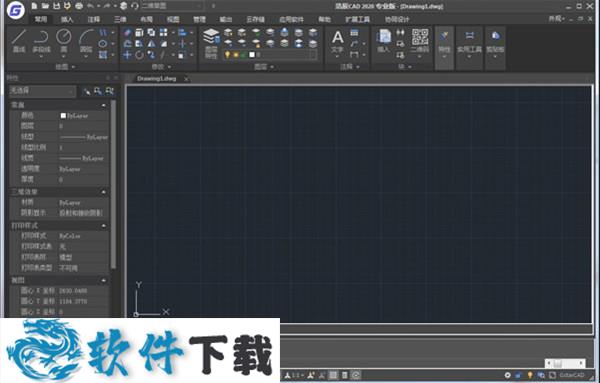Click the Insert block (插入) tool

click(x=383, y=41)
